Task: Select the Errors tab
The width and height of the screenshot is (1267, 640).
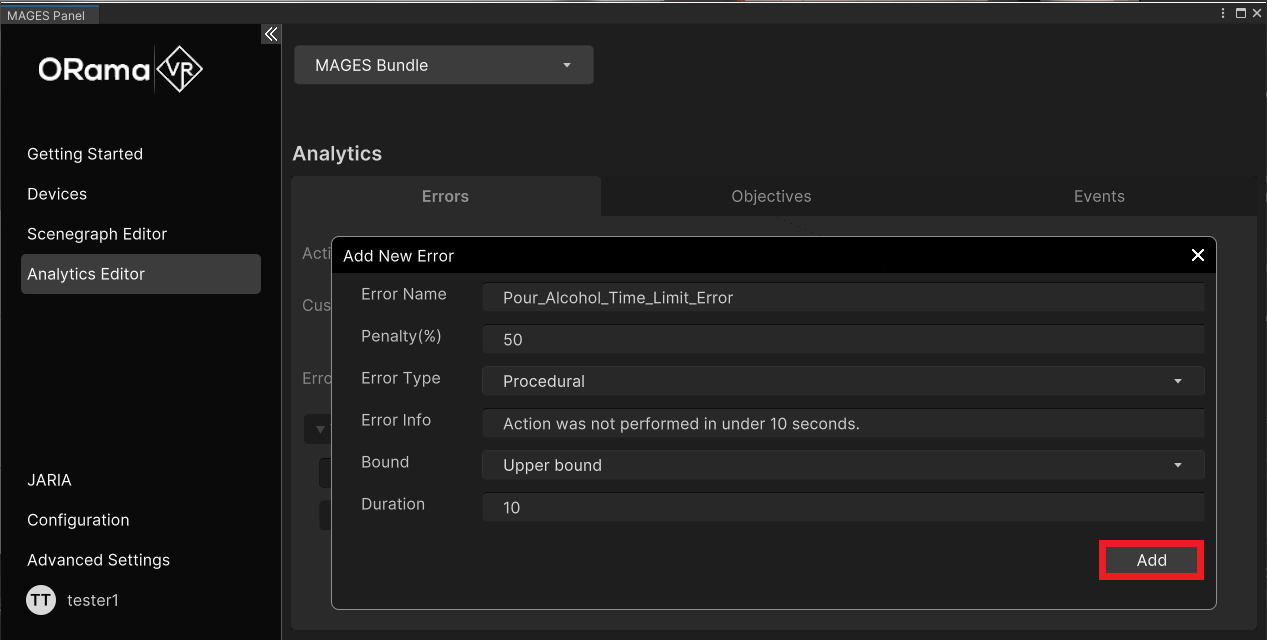Action: [445, 196]
